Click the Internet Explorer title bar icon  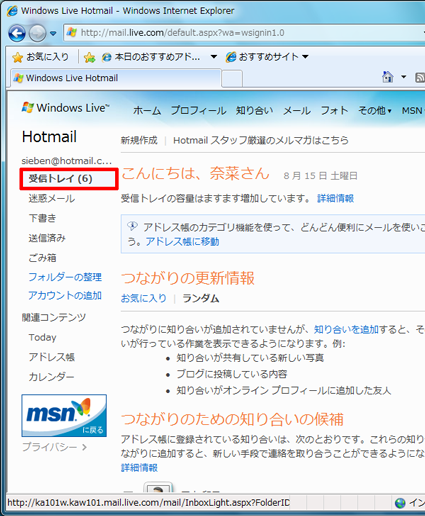[x=12, y=11]
